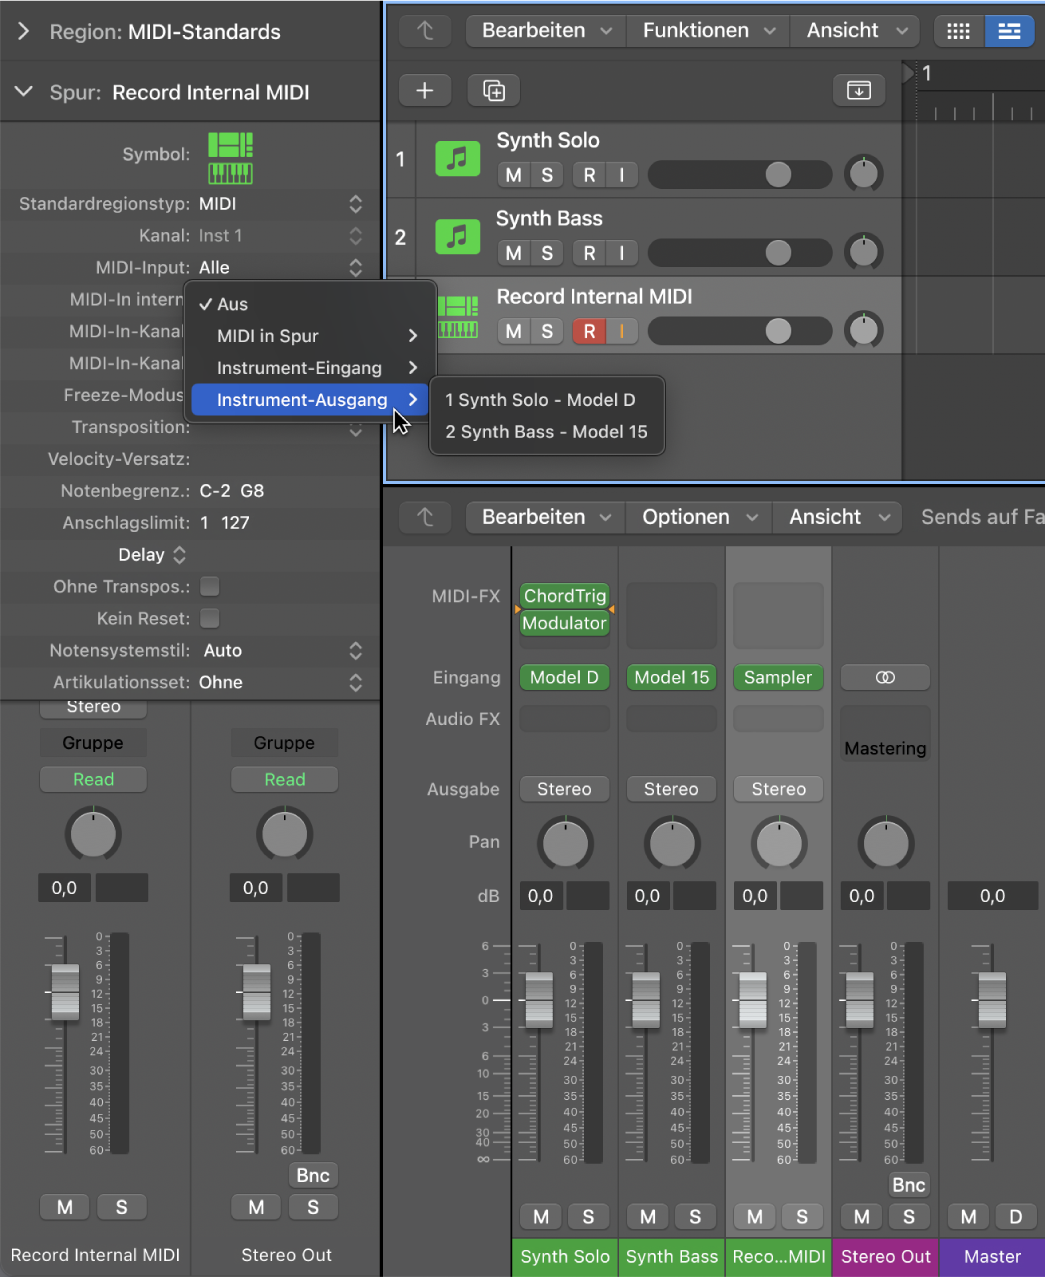Viewport: 1045px width, 1279px height.
Task: Expand the Region MIDI-Standards section
Action: tap(24, 32)
